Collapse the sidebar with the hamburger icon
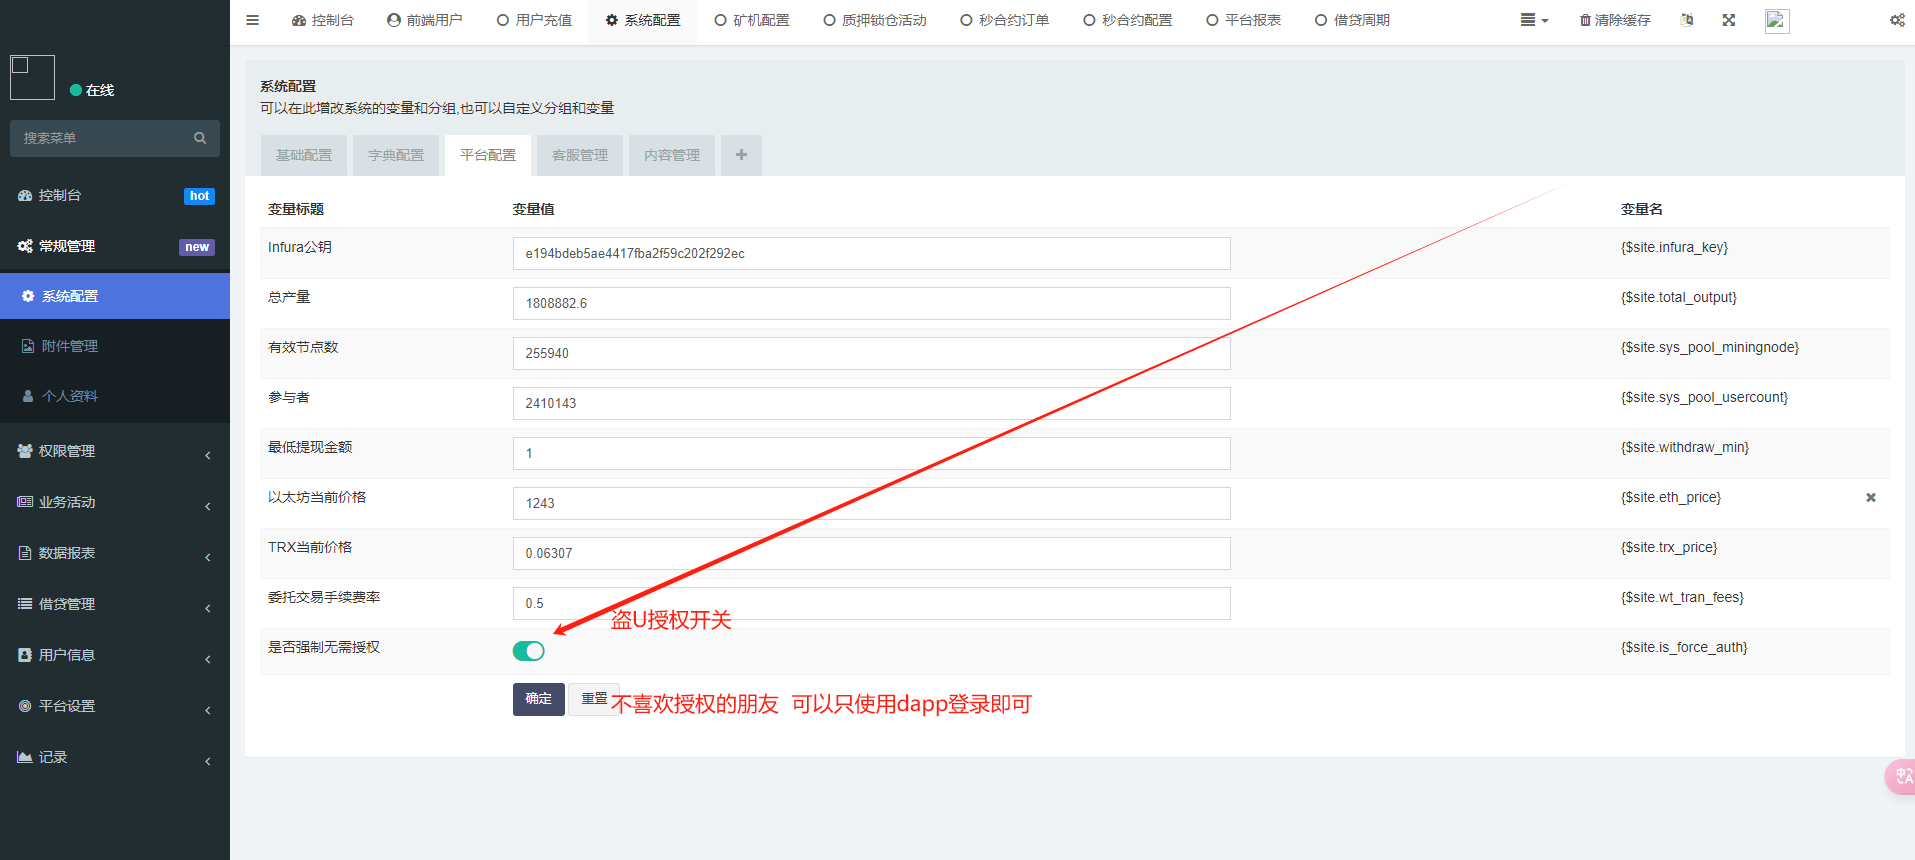 tap(252, 20)
